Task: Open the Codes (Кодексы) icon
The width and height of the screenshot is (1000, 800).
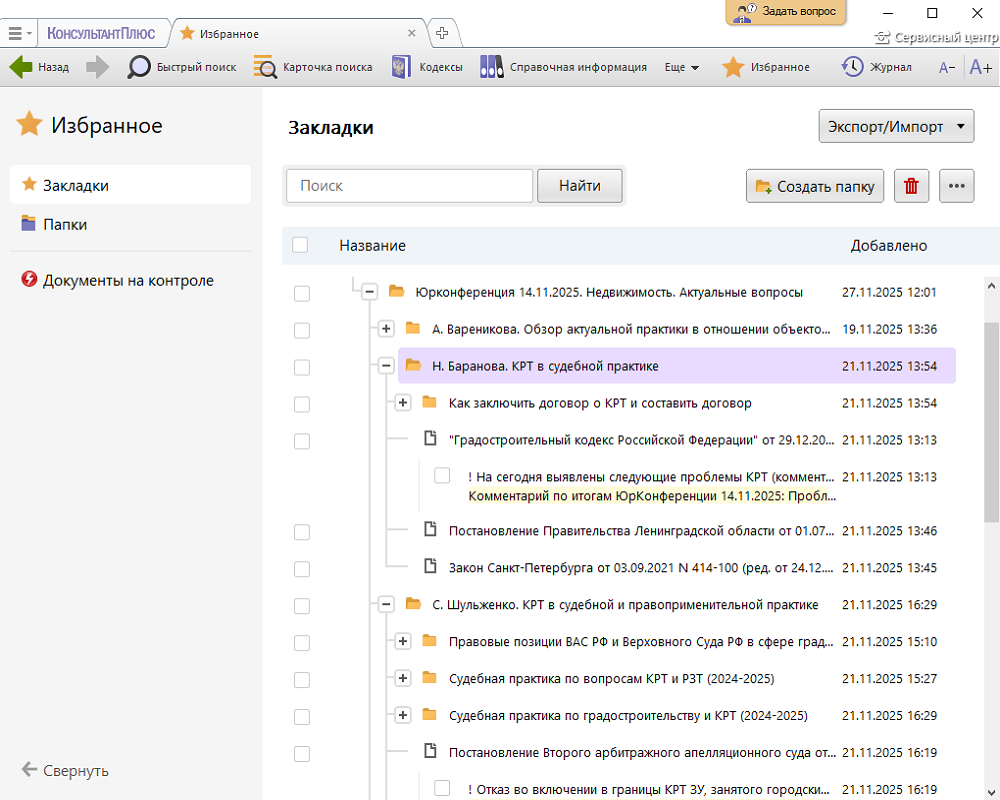Action: pyautogui.click(x=401, y=67)
